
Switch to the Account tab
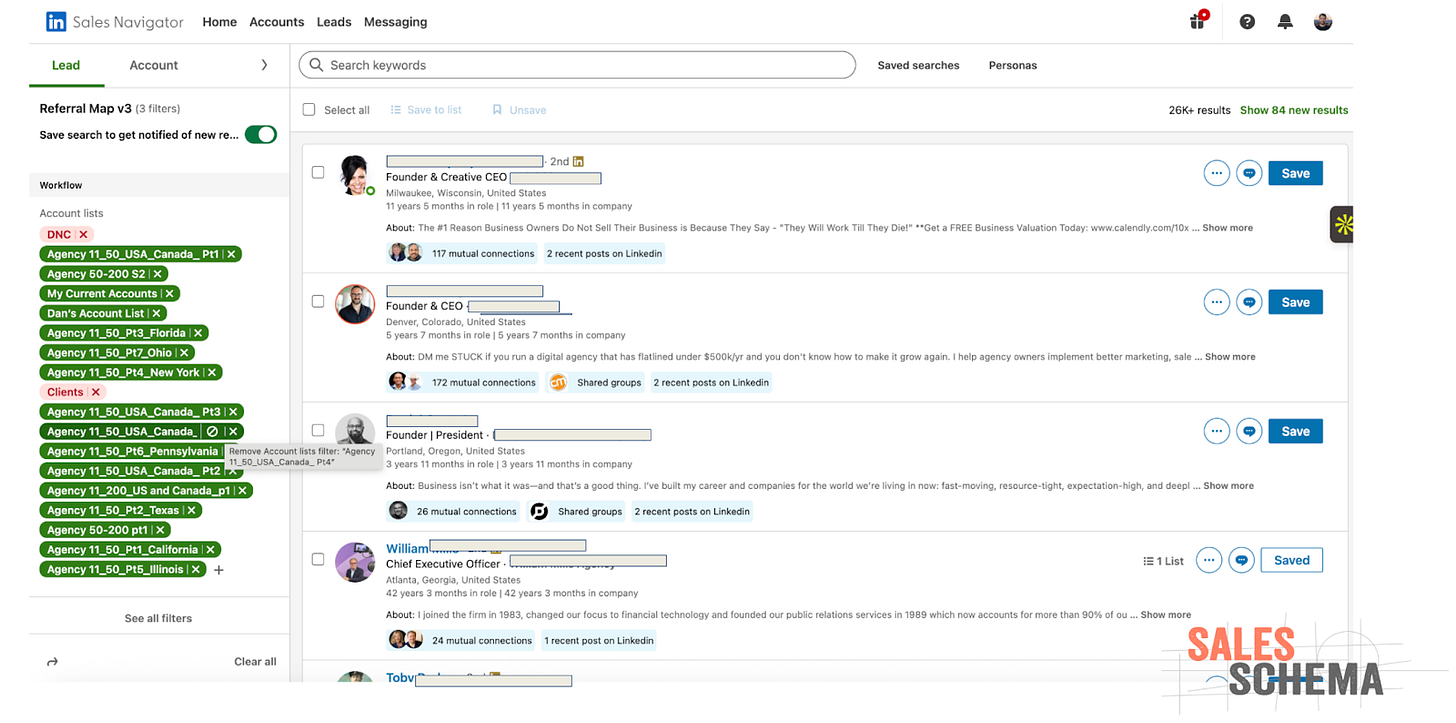pos(154,65)
